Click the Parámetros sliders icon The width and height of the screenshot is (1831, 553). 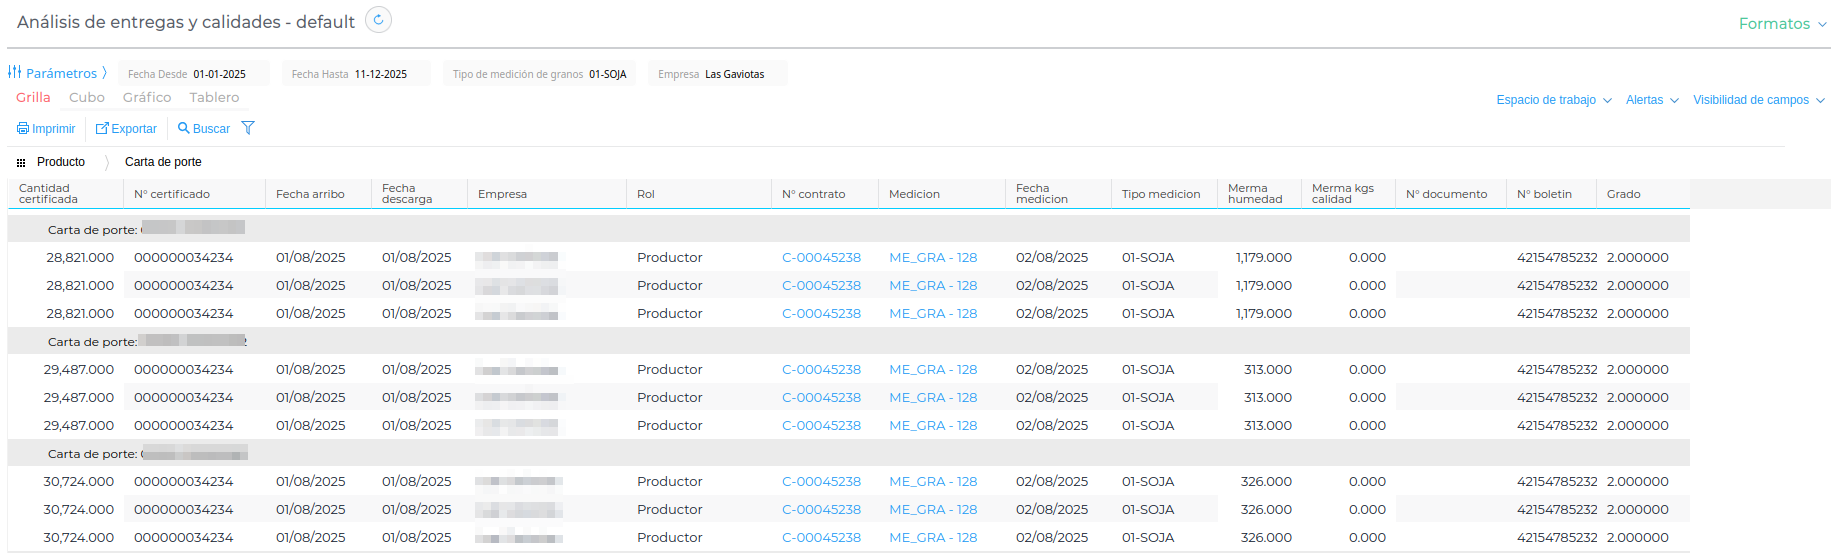(x=14, y=72)
